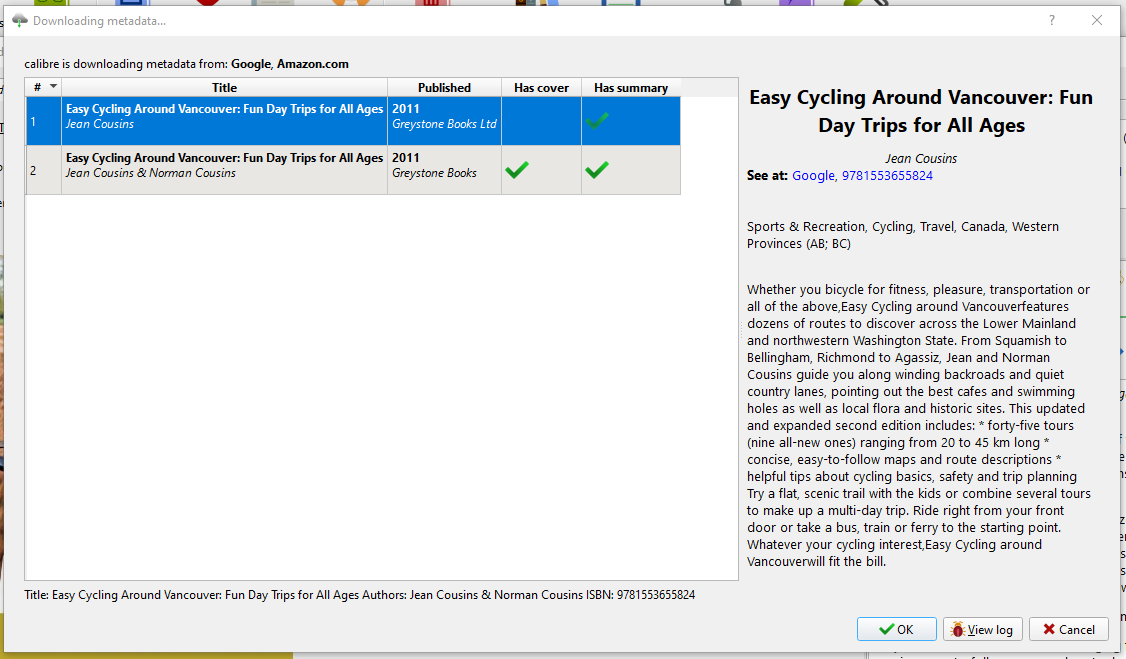Click the book title heading in details panel
This screenshot has height=659, width=1126.
click(921, 111)
